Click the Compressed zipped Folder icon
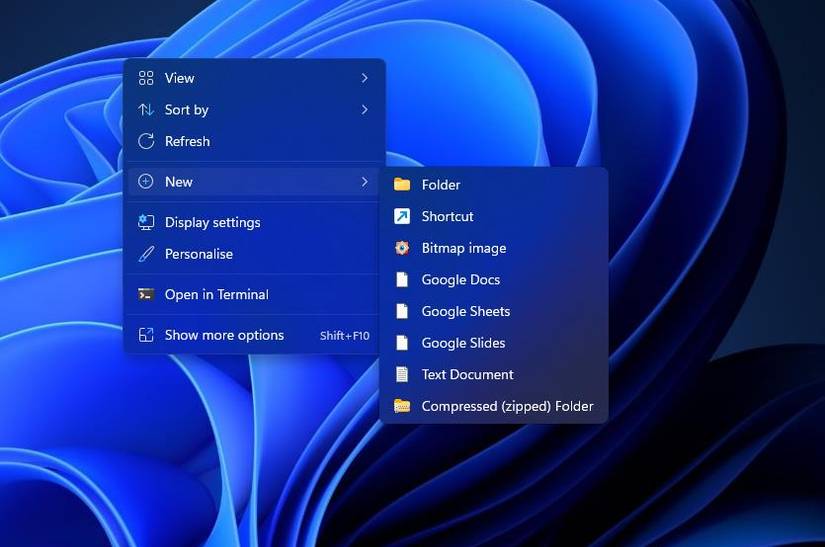 click(x=402, y=406)
